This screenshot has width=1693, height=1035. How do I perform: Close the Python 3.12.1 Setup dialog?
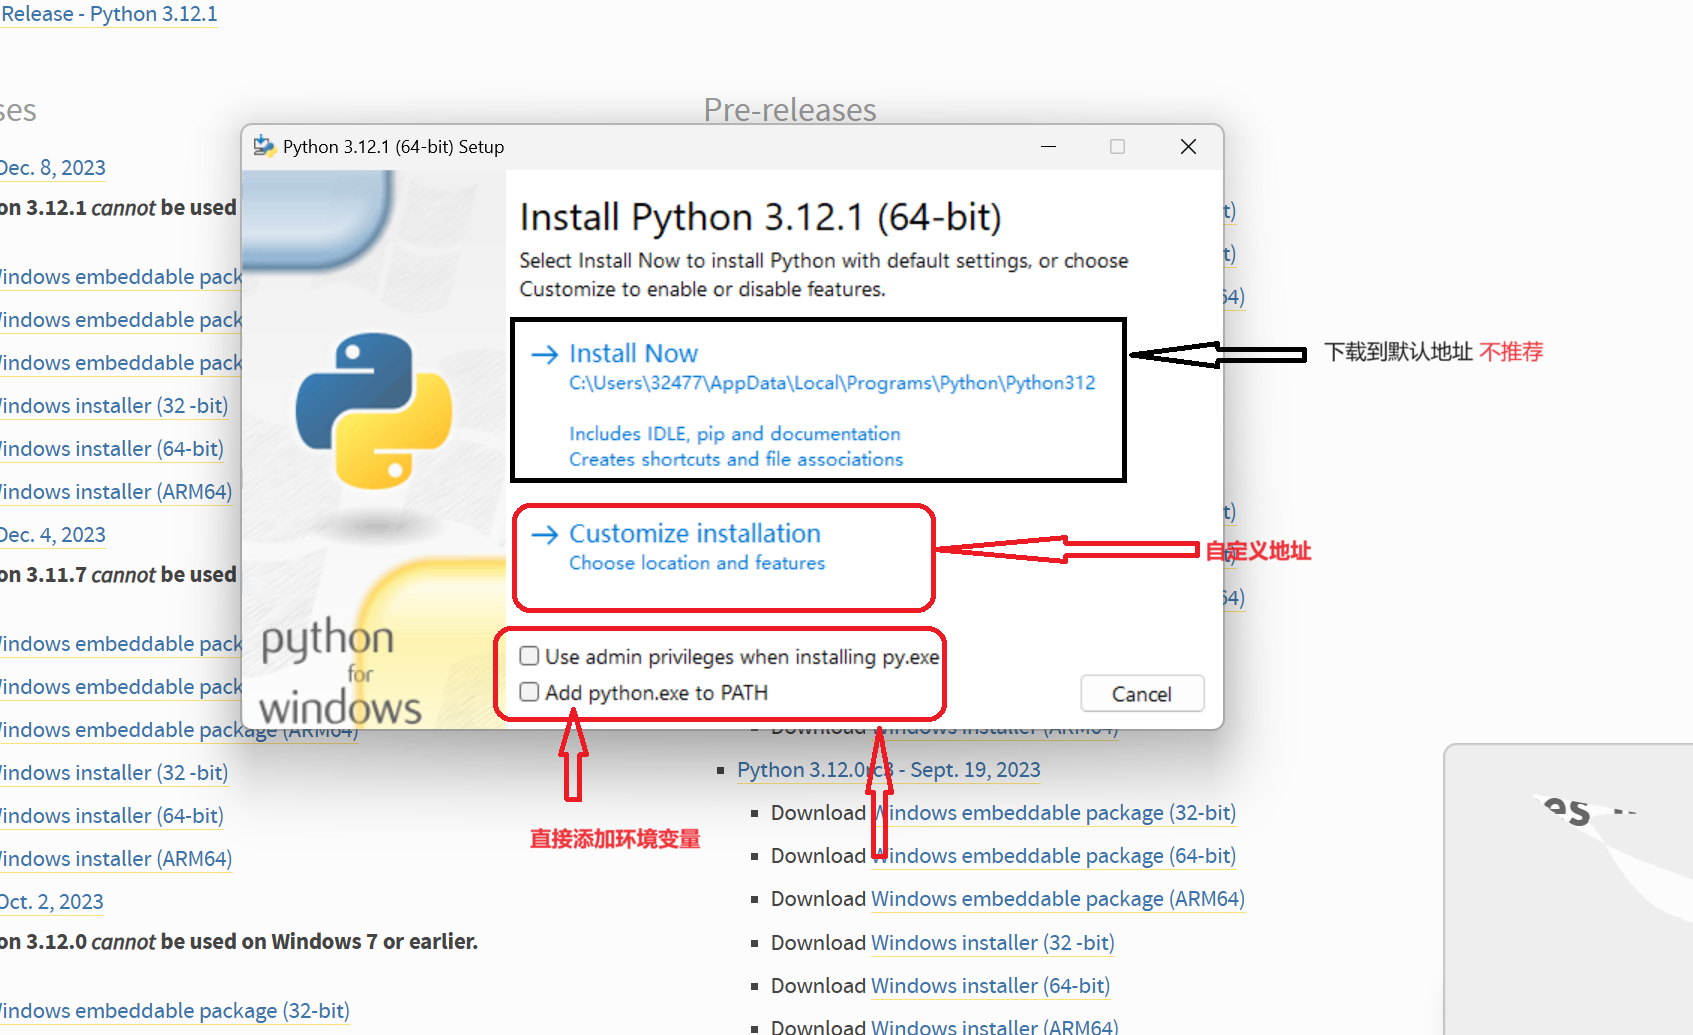tap(1188, 147)
